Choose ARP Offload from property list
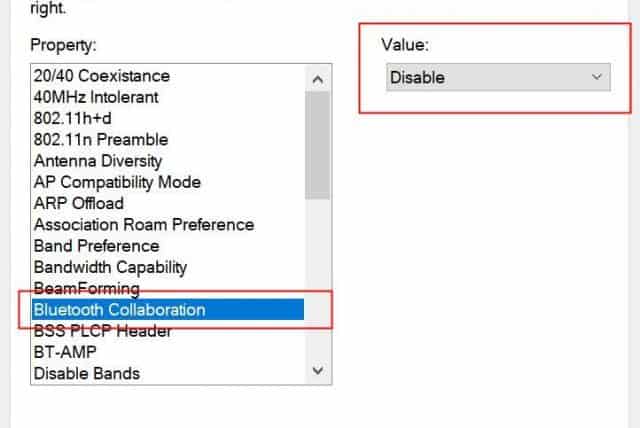 click(79, 204)
